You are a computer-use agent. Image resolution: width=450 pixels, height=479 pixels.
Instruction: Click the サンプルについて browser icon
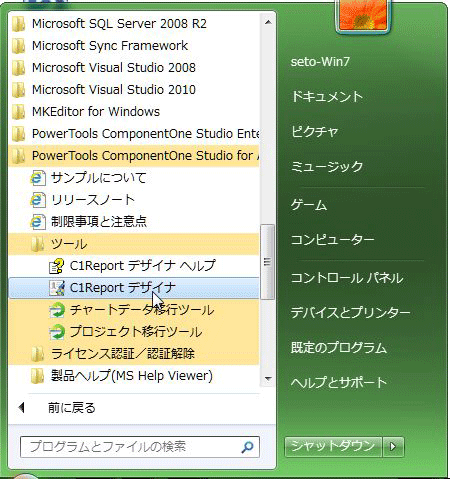pos(38,178)
